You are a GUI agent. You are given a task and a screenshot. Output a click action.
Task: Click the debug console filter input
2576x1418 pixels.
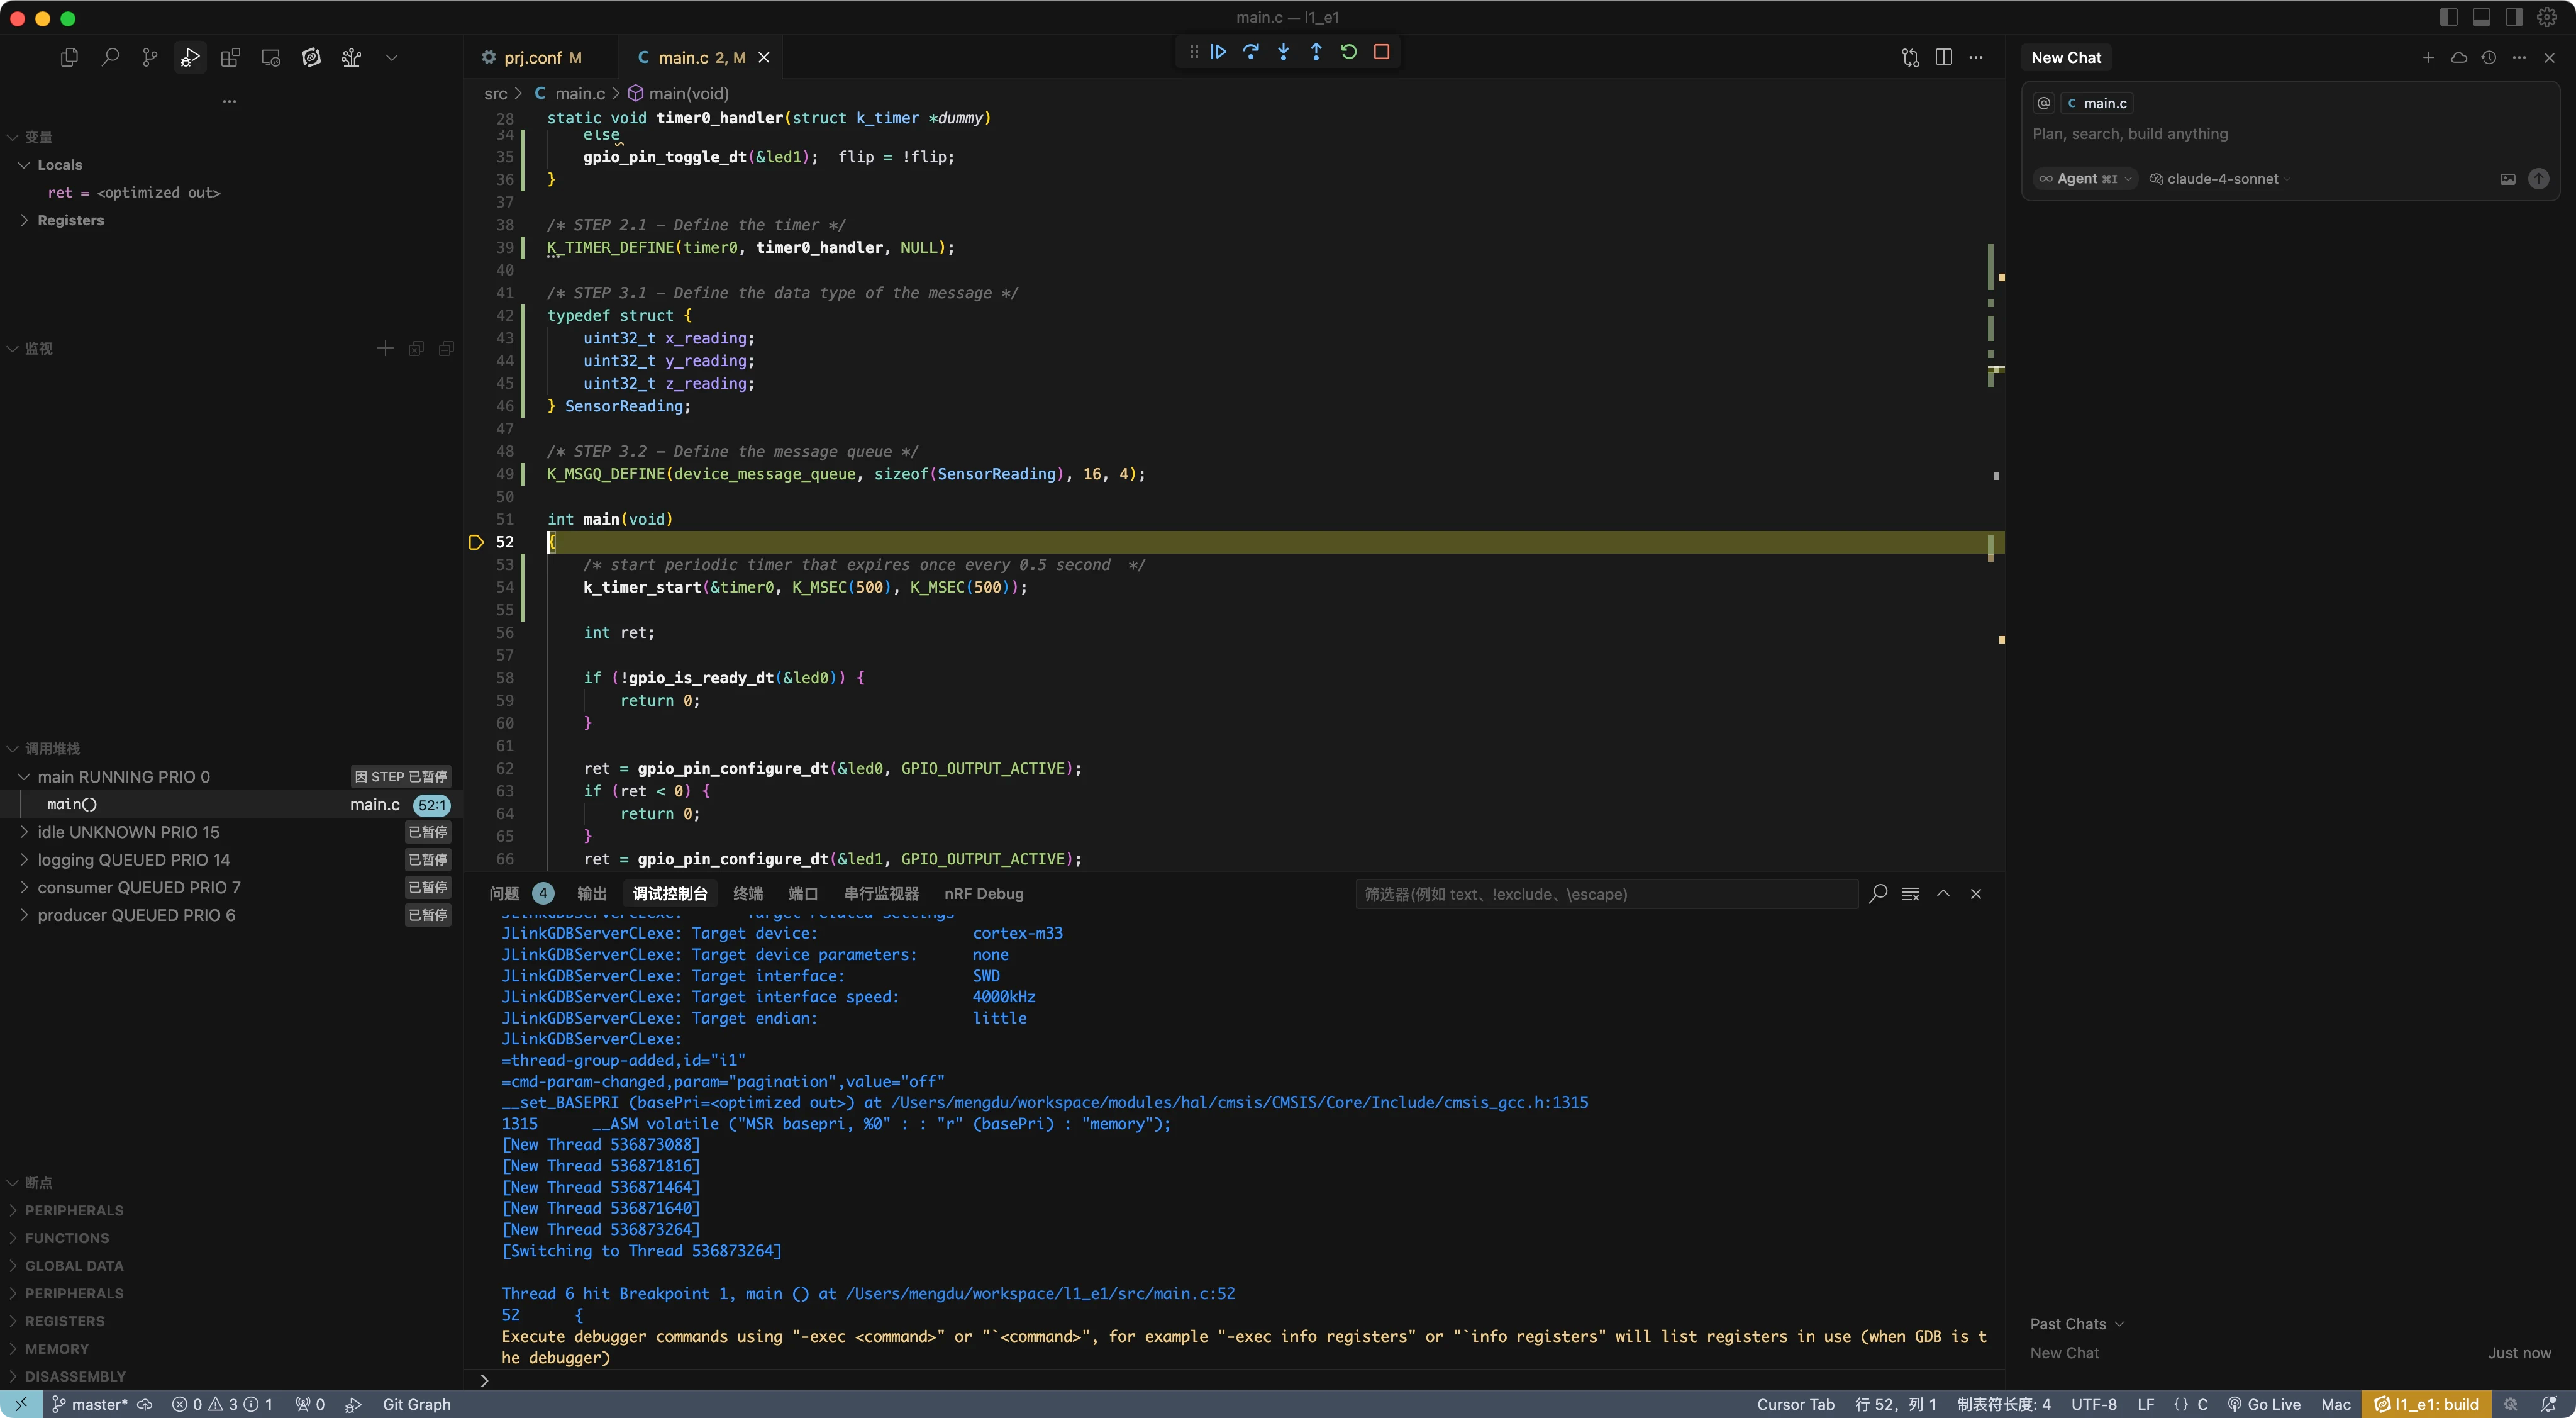click(x=1605, y=894)
